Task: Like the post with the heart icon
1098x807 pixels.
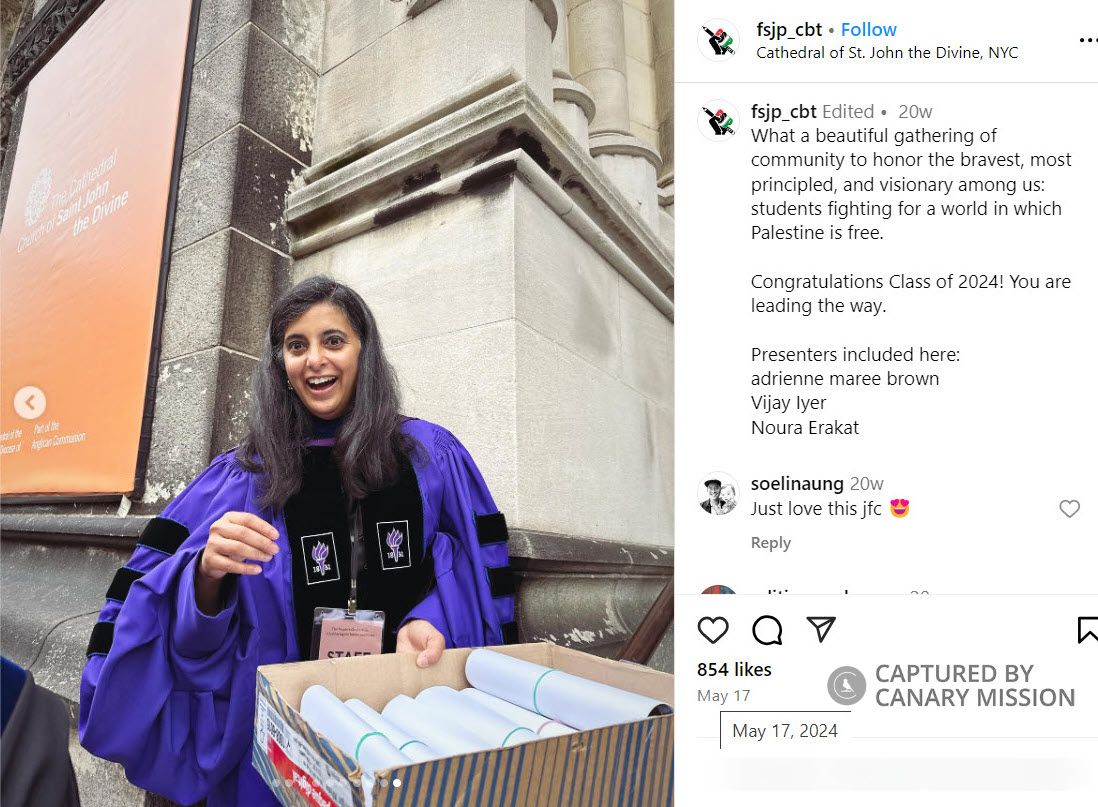Action: [x=713, y=630]
